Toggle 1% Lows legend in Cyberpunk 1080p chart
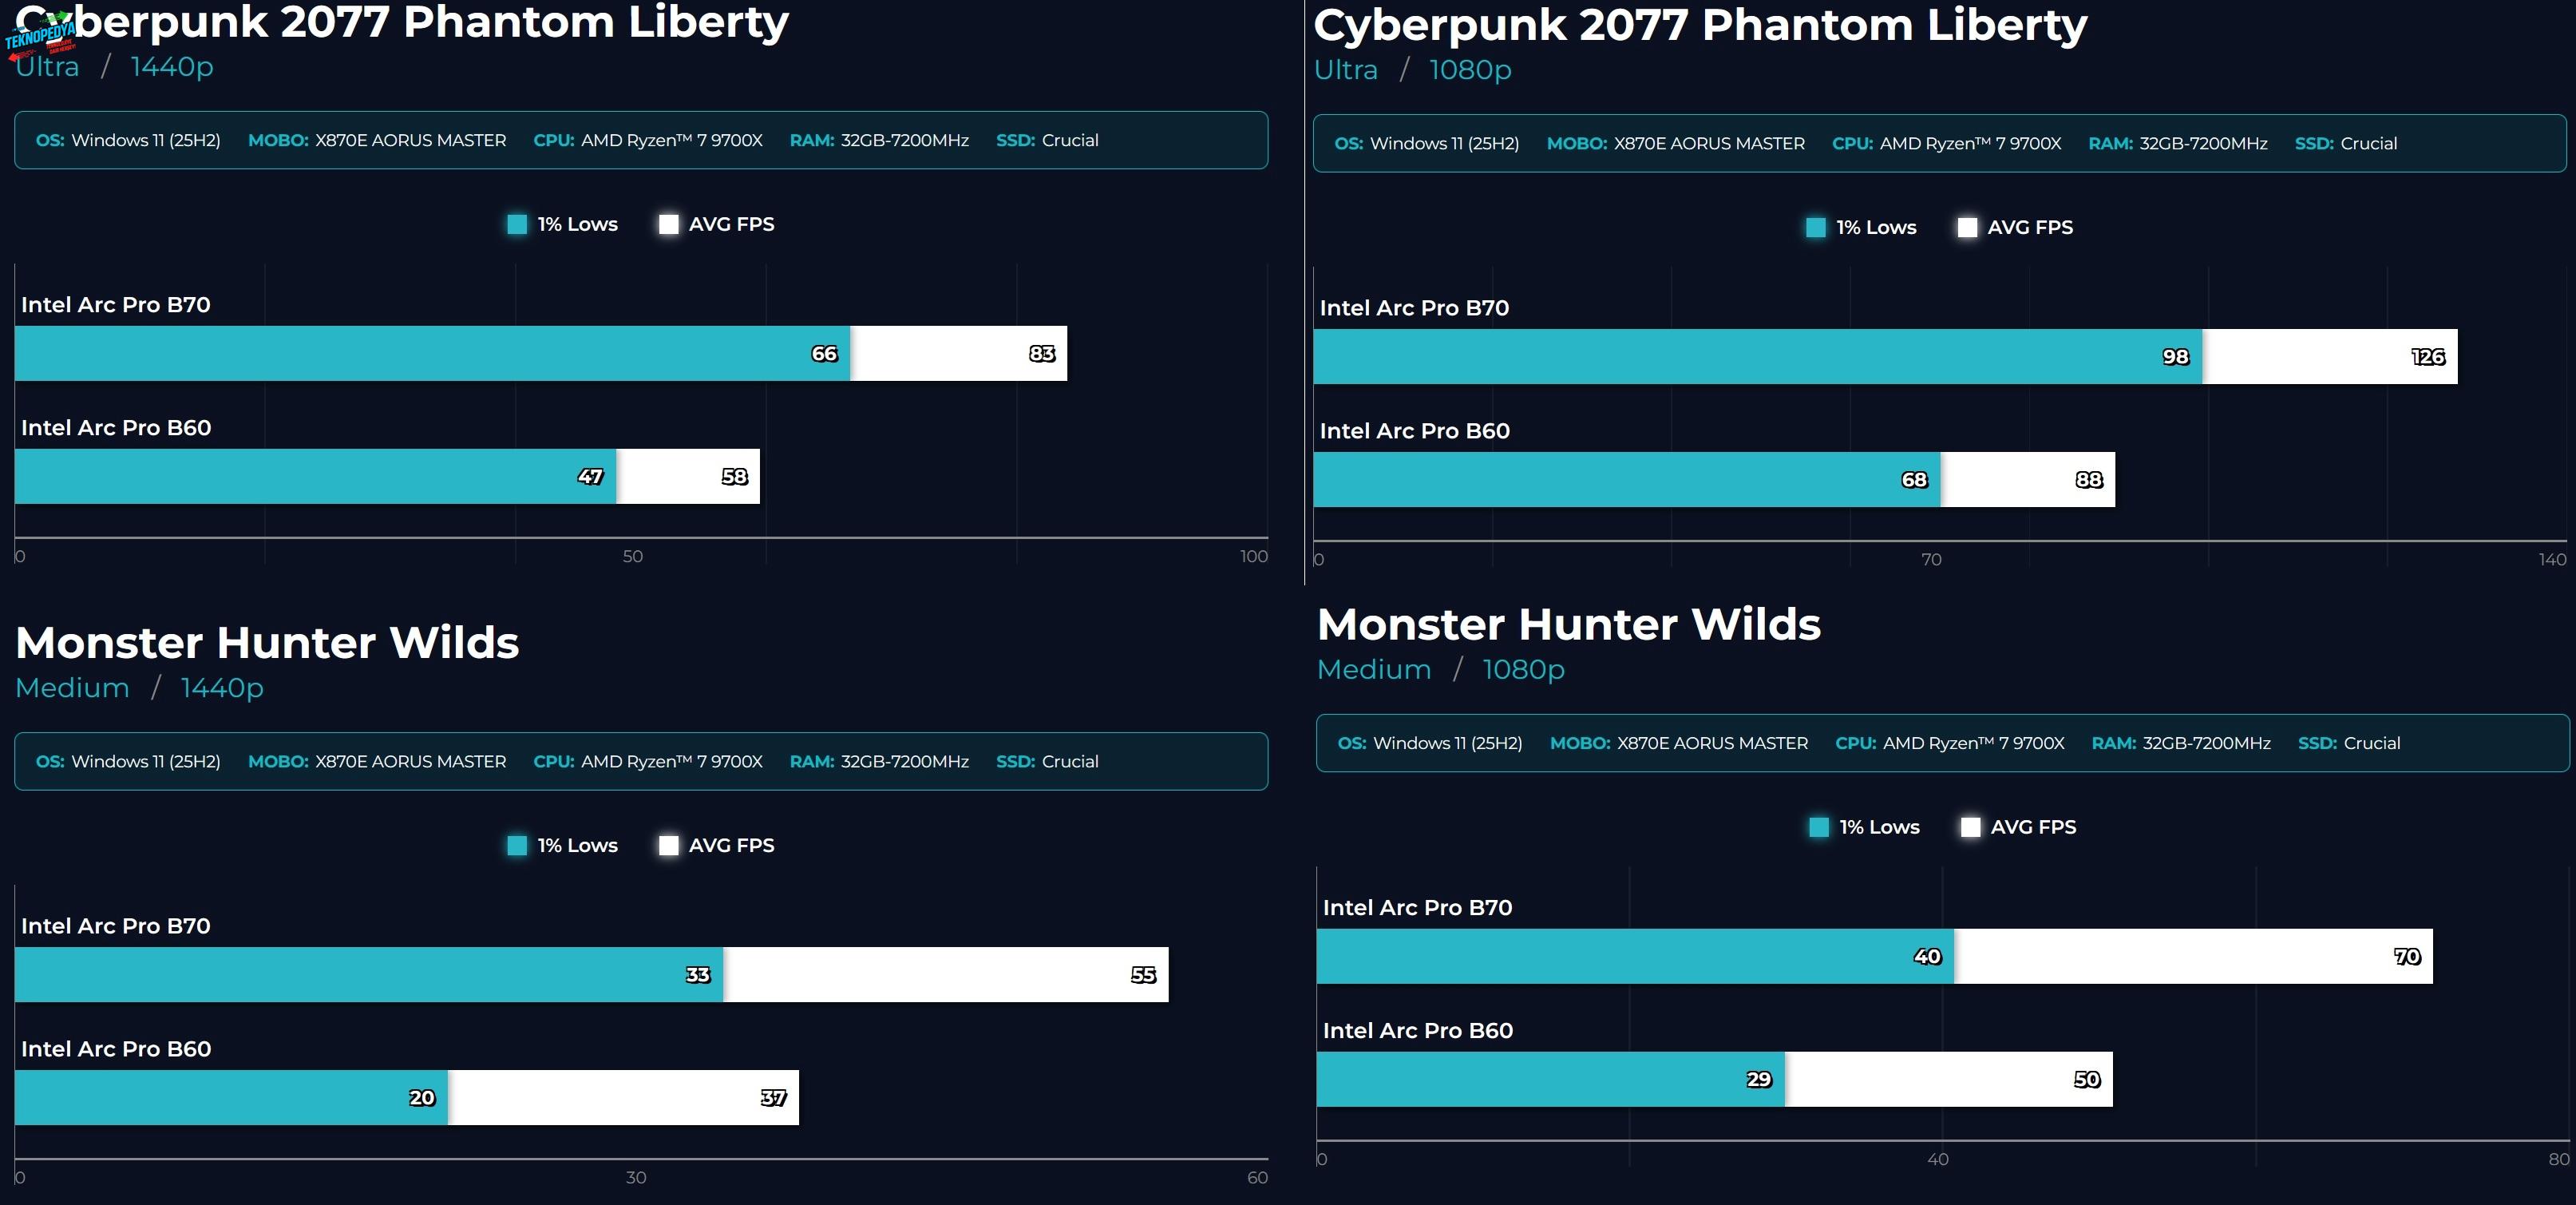The height and width of the screenshot is (1205, 2576). coord(1861,227)
